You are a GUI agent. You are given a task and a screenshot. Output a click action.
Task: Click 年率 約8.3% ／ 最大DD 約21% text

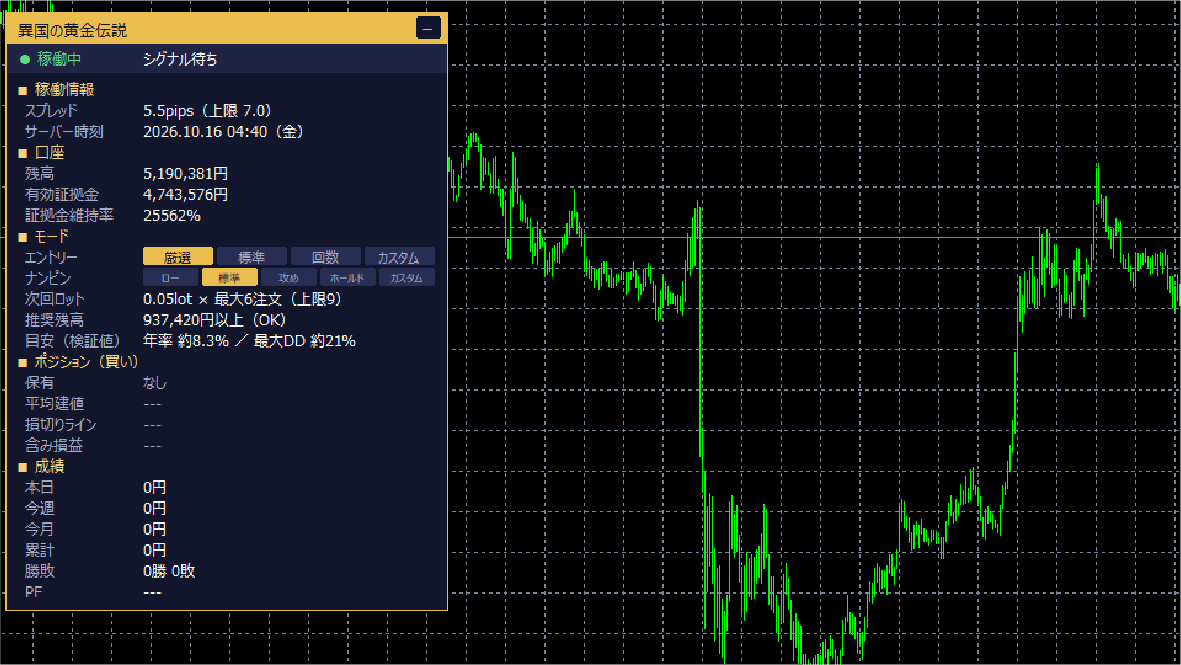point(249,341)
